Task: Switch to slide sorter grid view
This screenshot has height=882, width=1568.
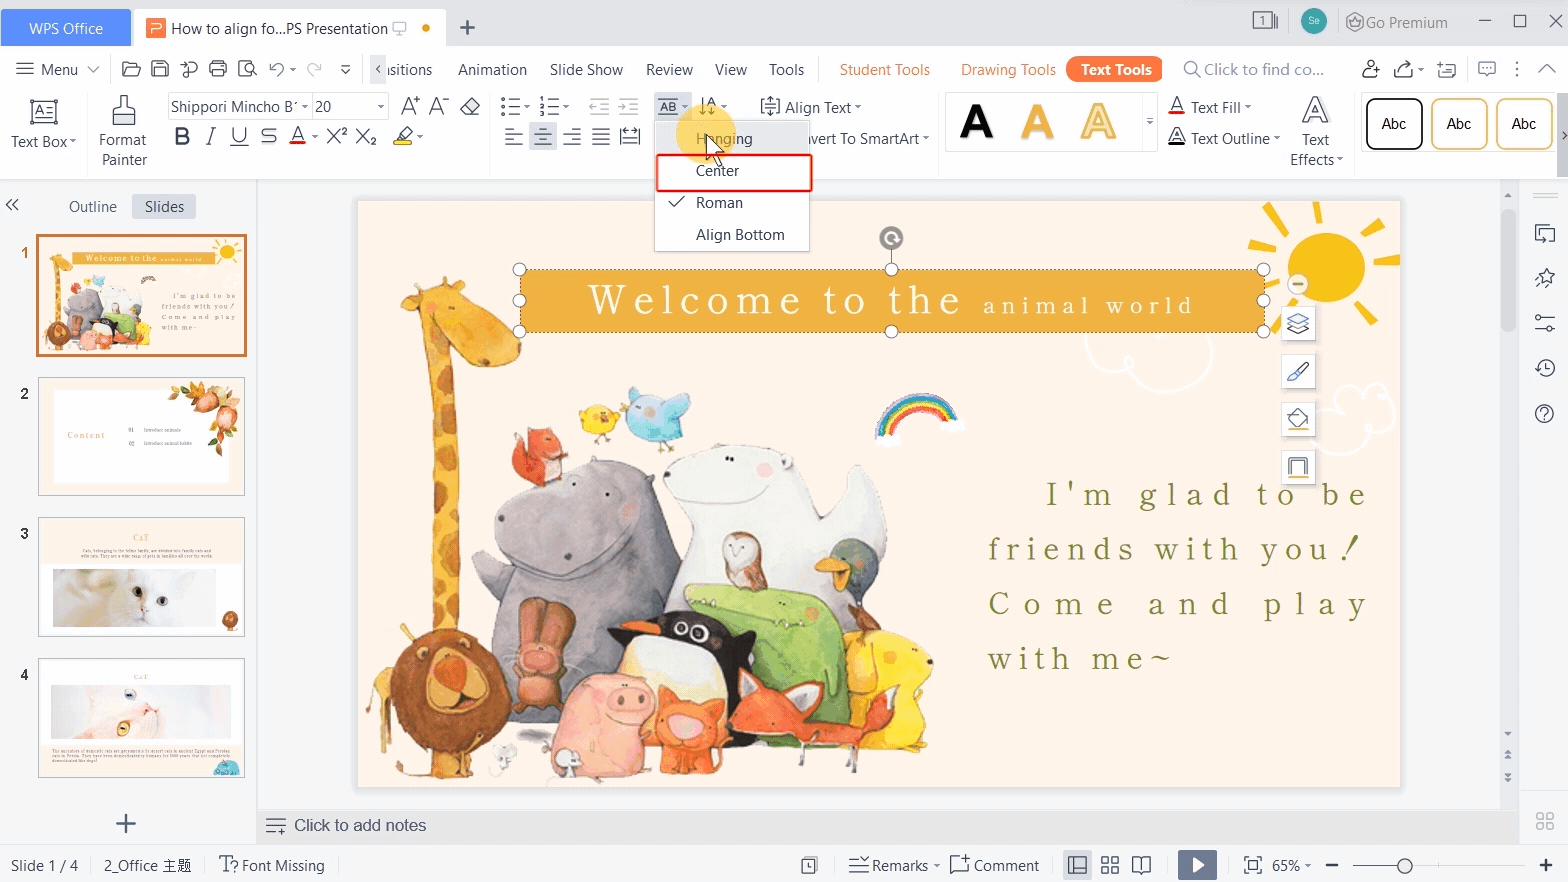Action: pyautogui.click(x=1109, y=865)
